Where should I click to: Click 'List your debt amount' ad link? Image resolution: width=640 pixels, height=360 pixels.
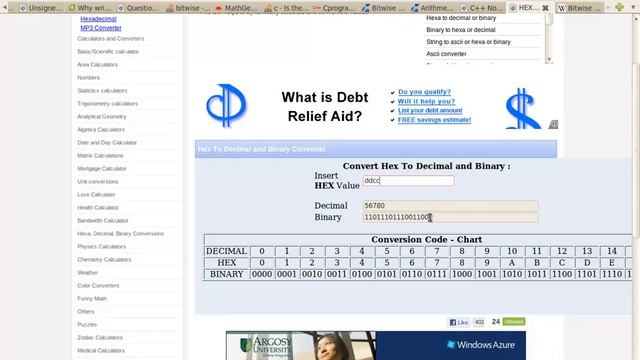click(430, 111)
